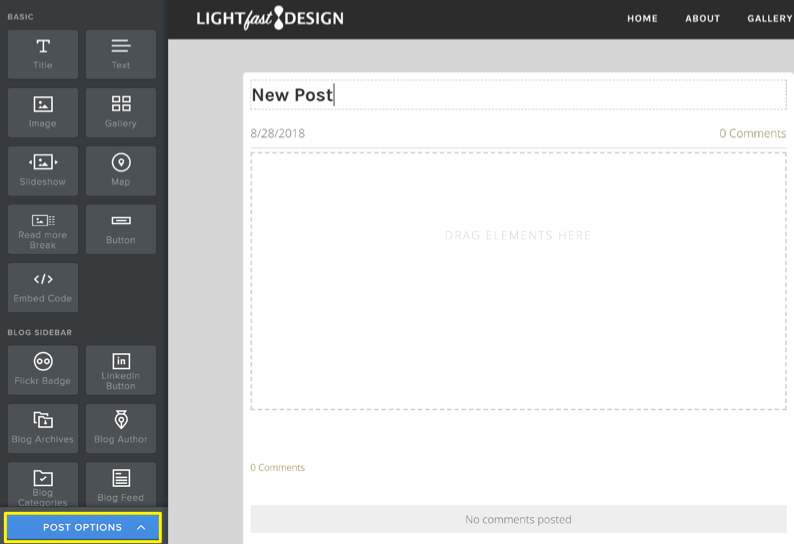Image resolution: width=794 pixels, height=544 pixels.
Task: Click the LightFast Design logo
Action: point(270,19)
